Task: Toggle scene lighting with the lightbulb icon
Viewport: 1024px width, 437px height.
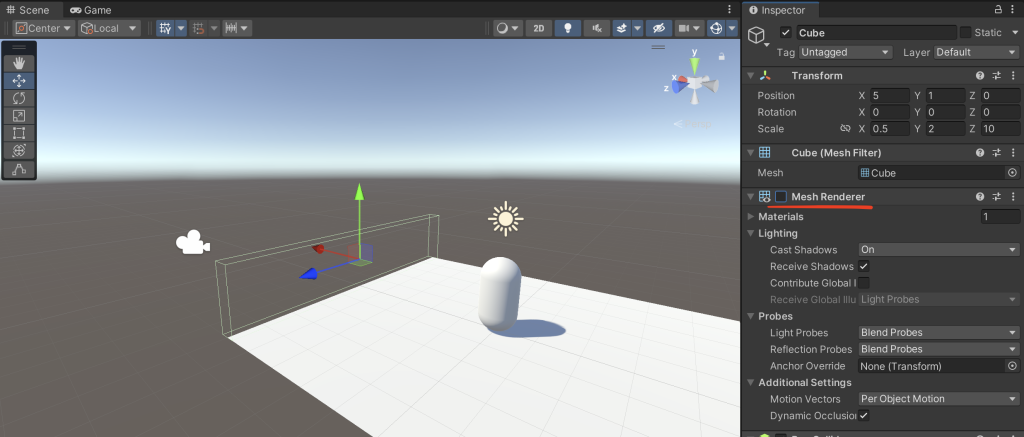Action: tap(569, 28)
